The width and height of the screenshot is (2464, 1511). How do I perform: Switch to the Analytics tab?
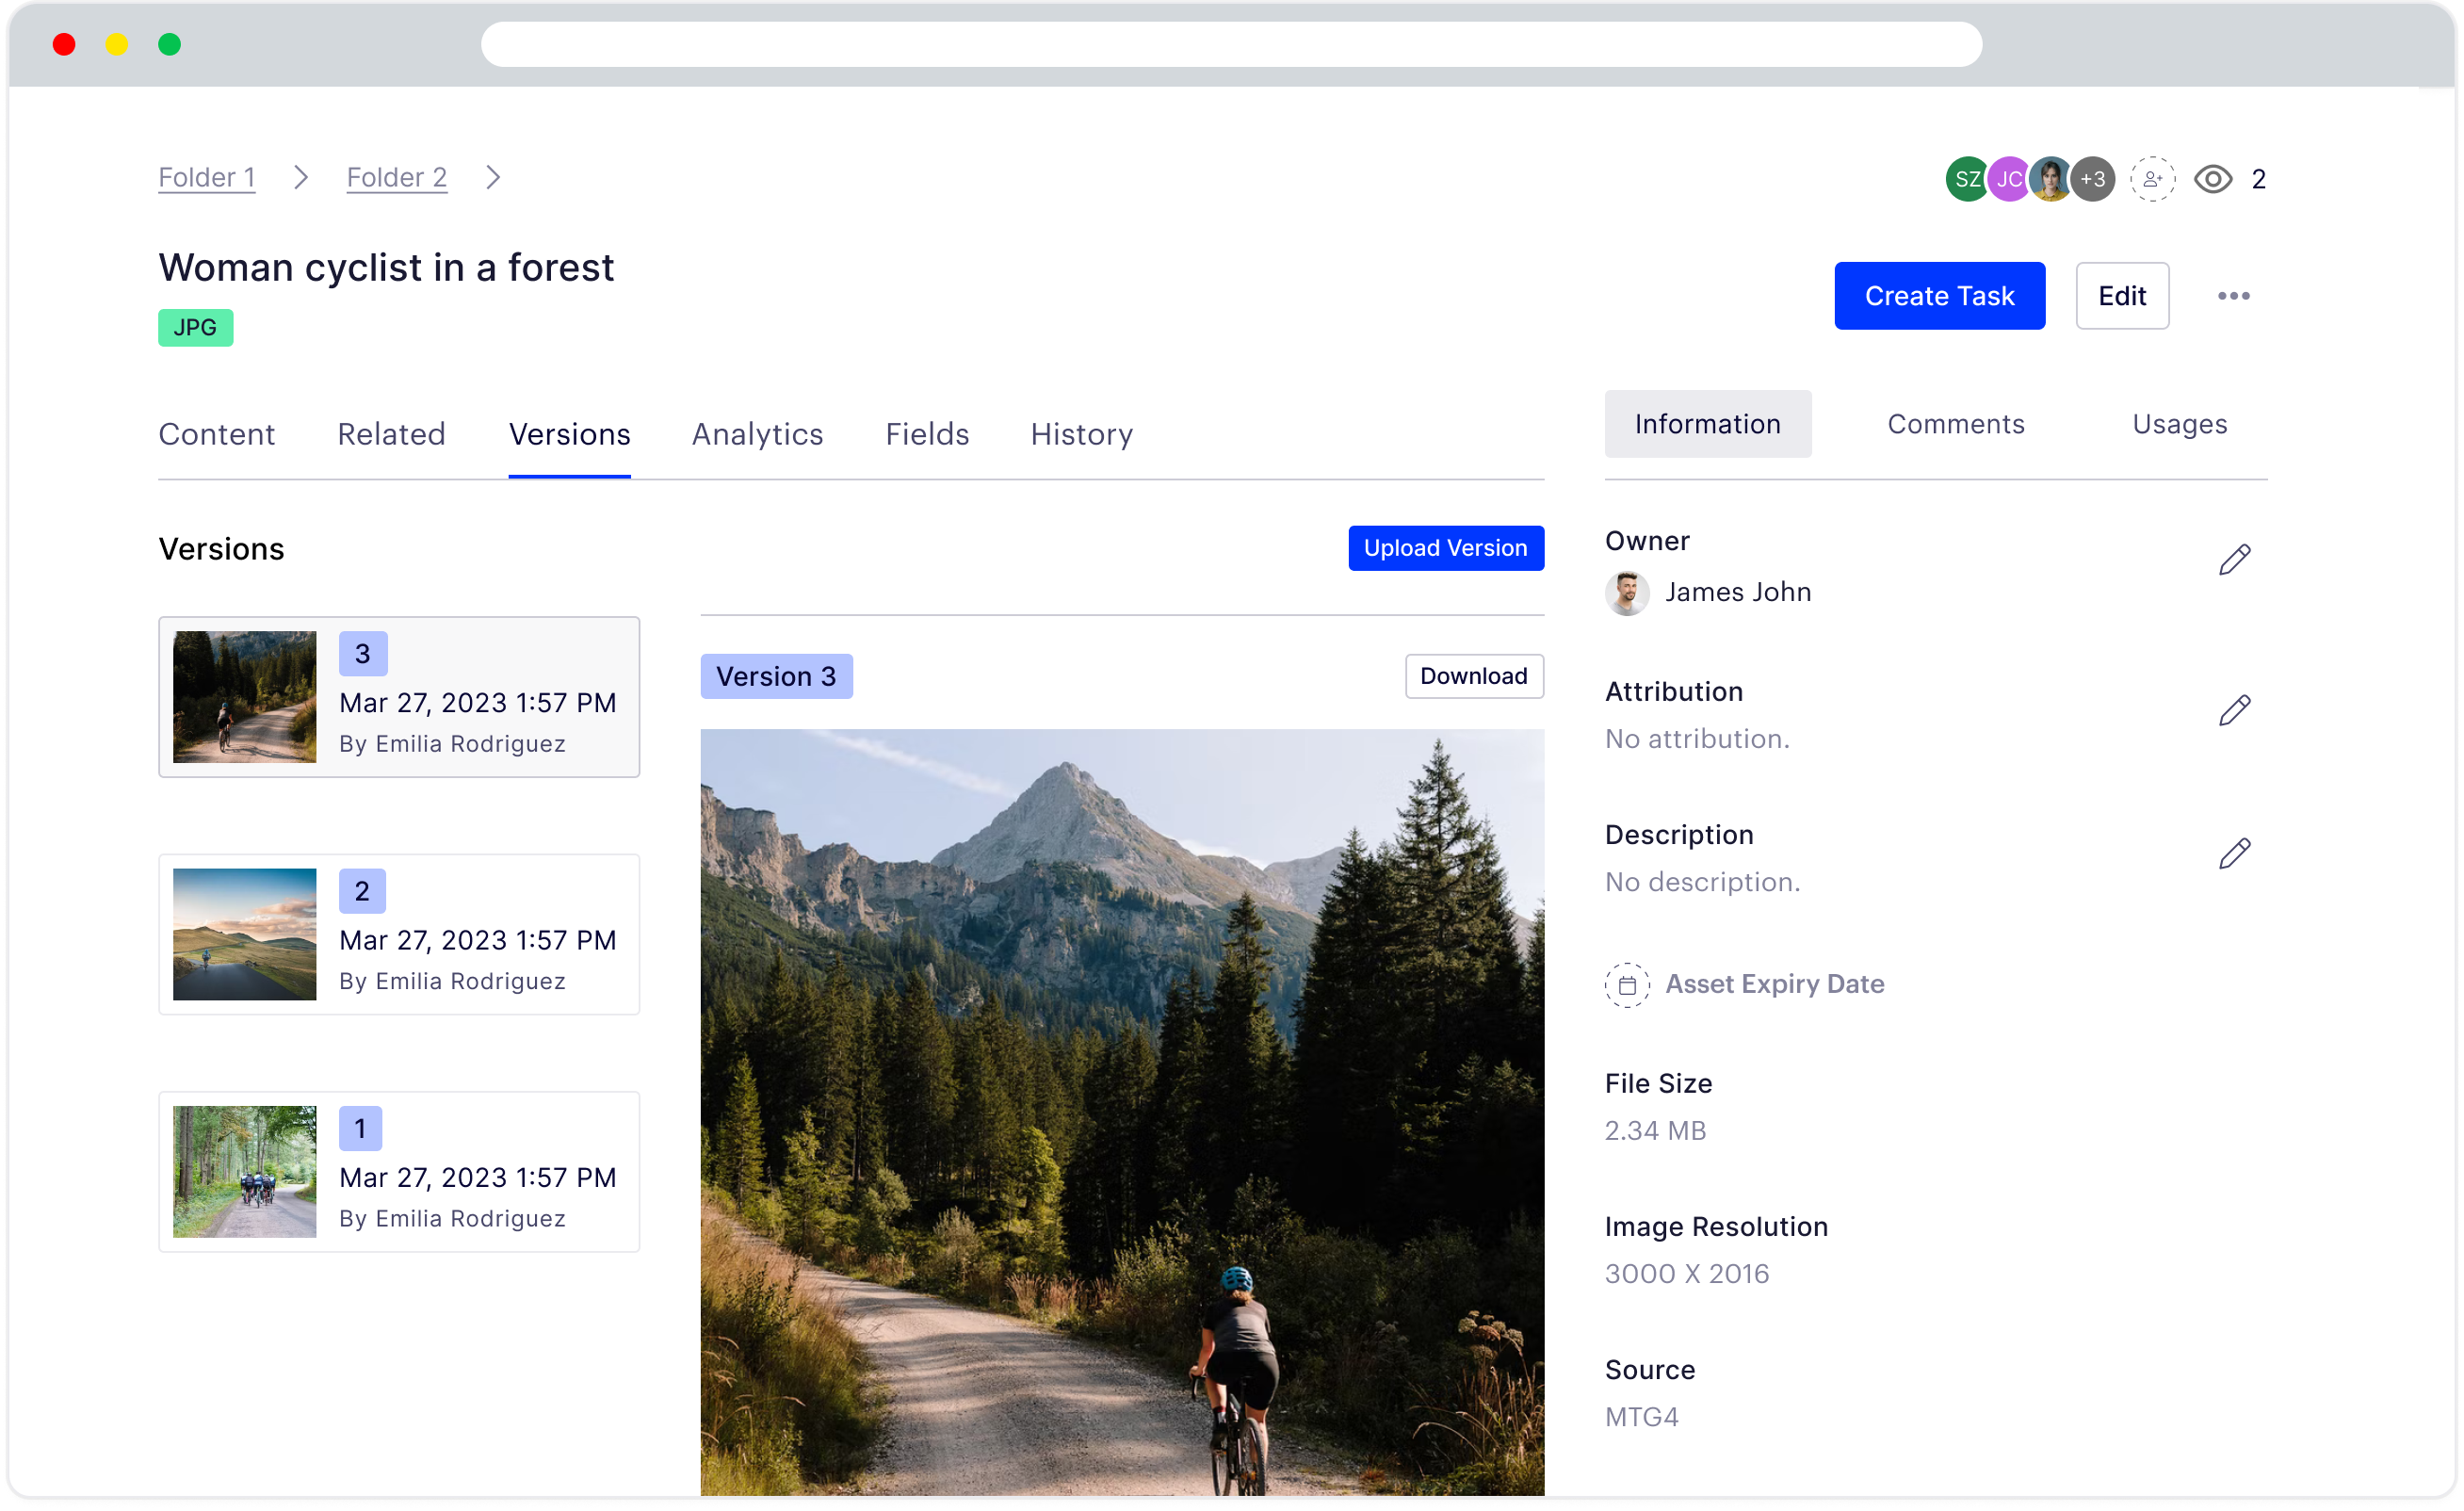pos(756,433)
